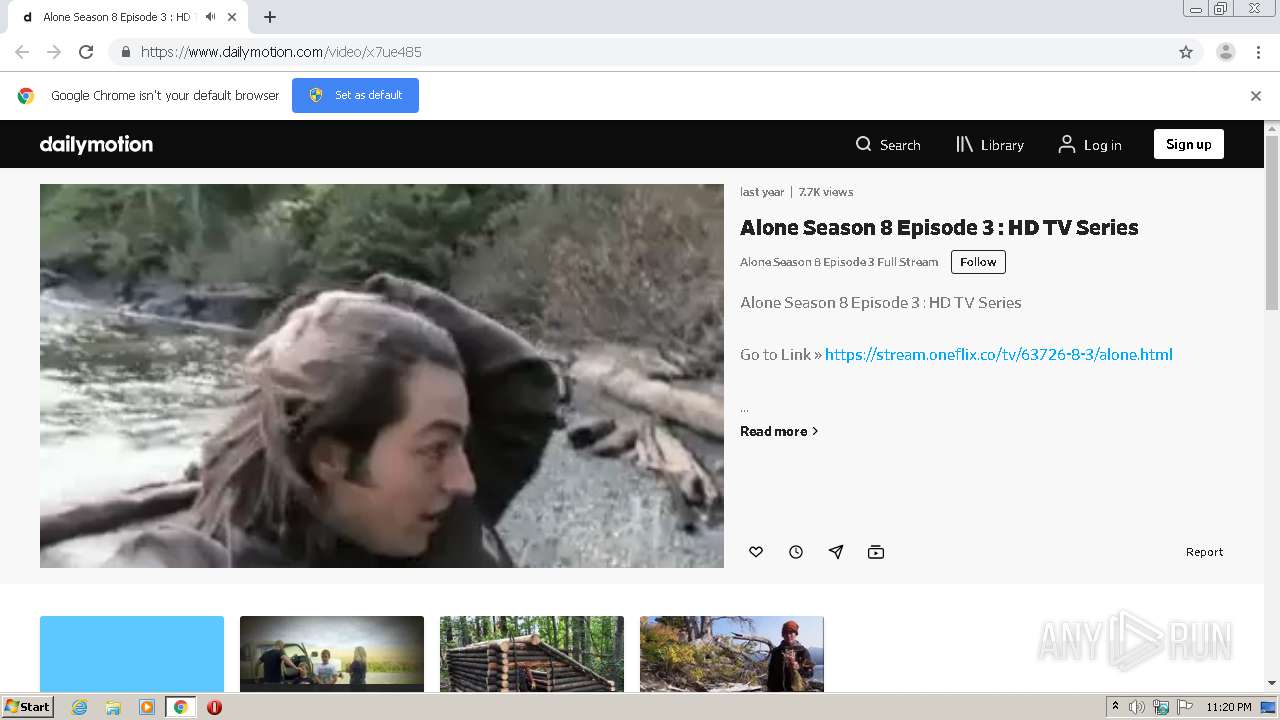Click the Set as default button

pos(355,95)
